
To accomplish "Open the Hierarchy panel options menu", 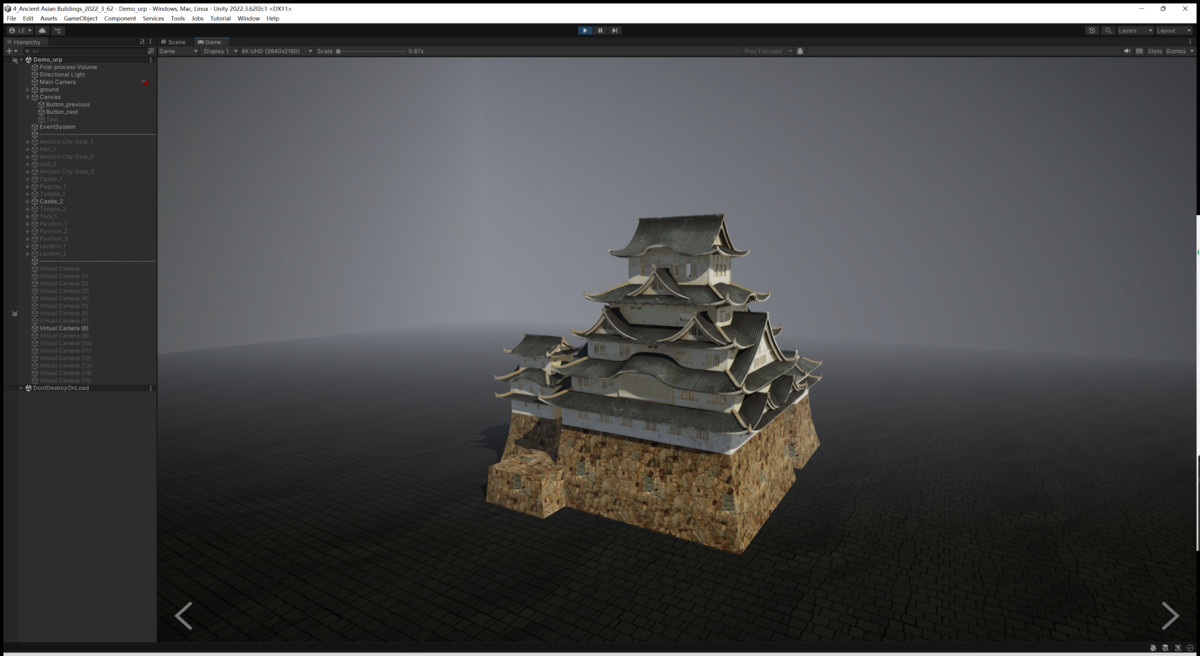I will coord(151,42).
